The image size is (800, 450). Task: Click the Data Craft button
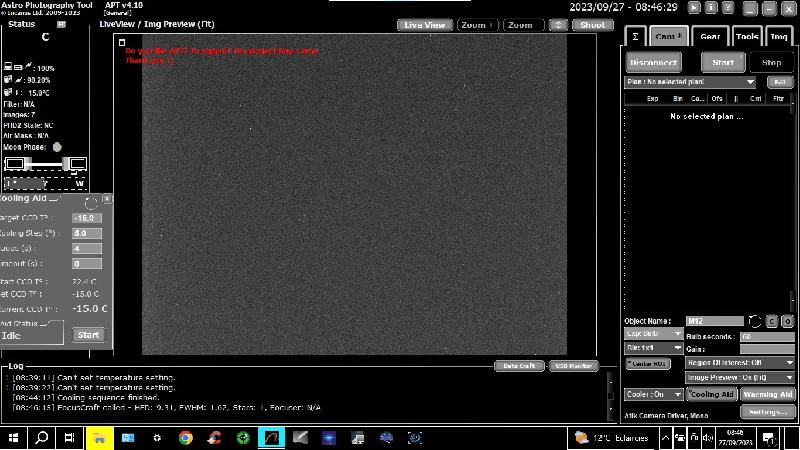point(519,366)
